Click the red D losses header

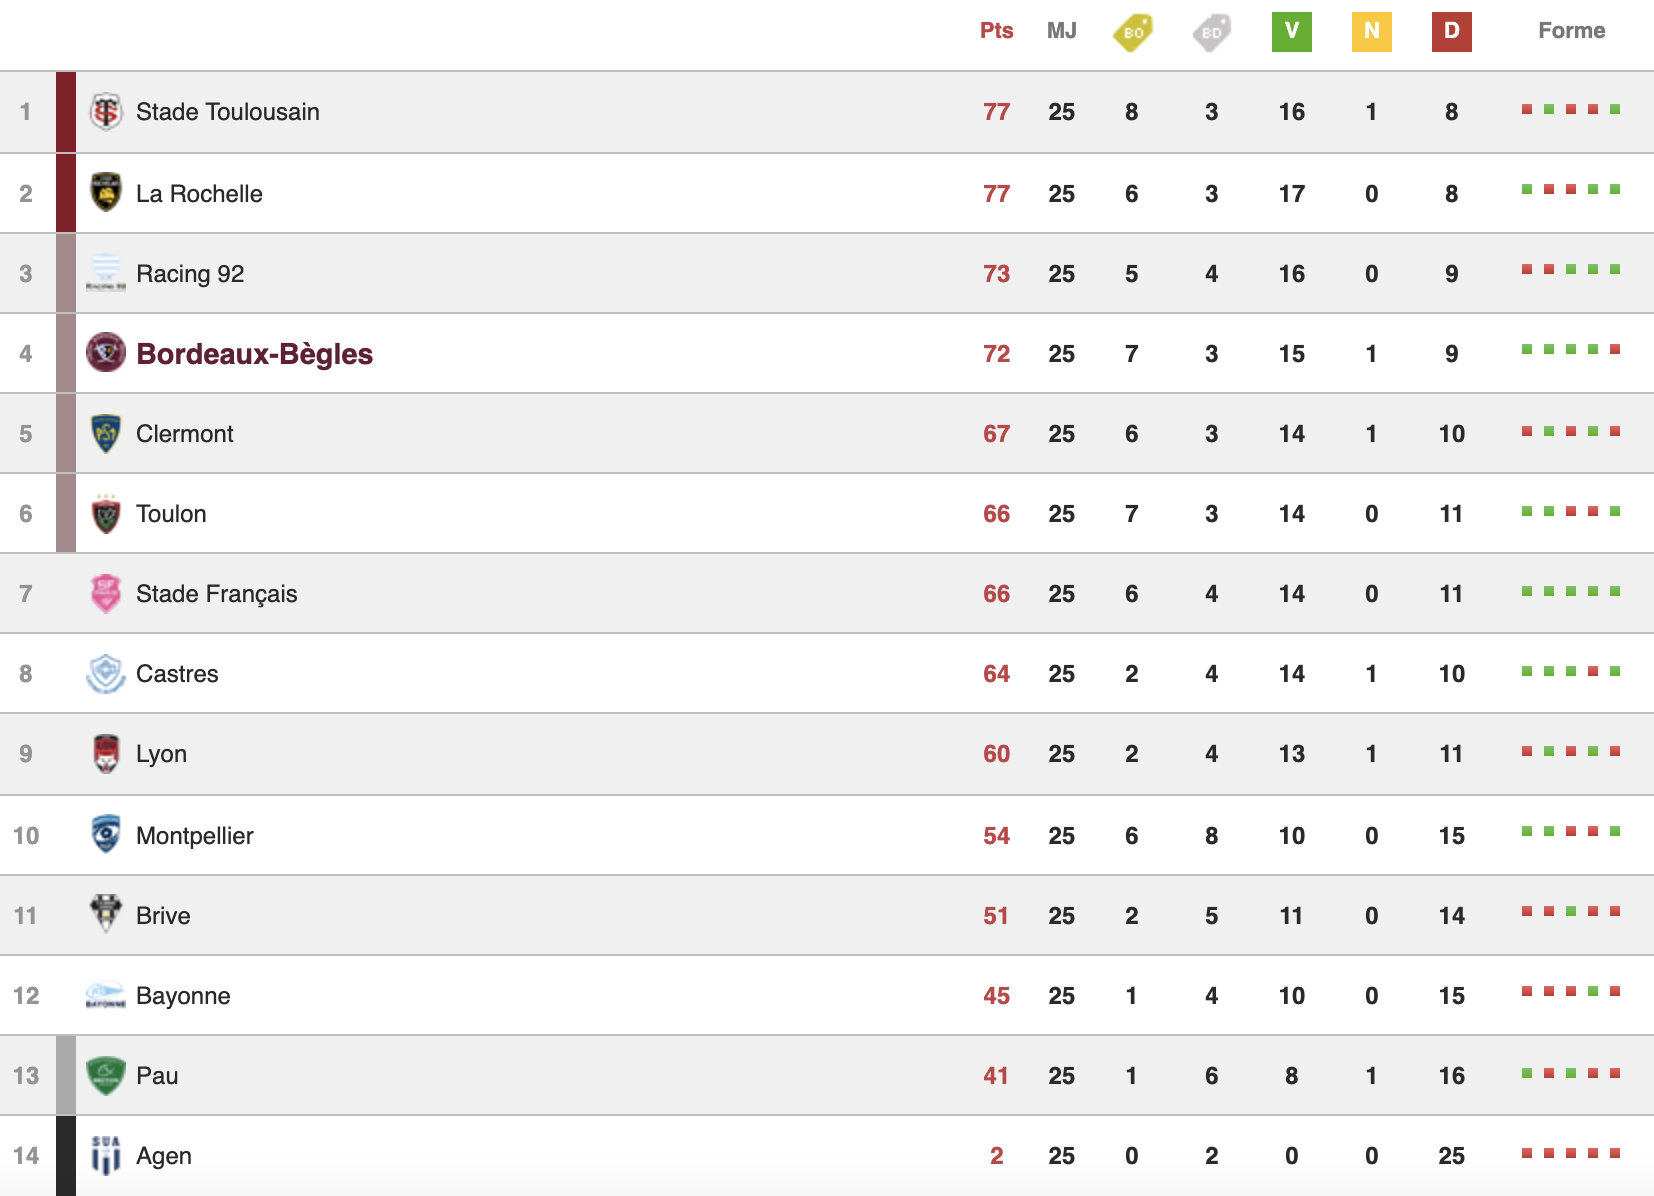[1451, 31]
